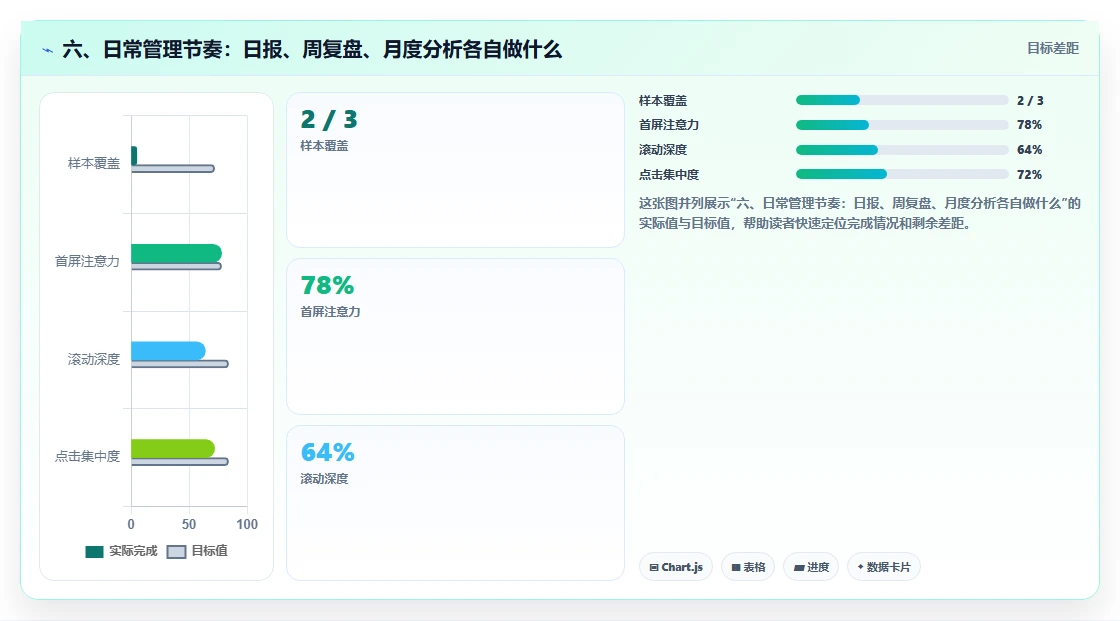The width and height of the screenshot is (1120, 621).
Task: Click the gray target bar for 滚动深度
Action: pos(180,364)
